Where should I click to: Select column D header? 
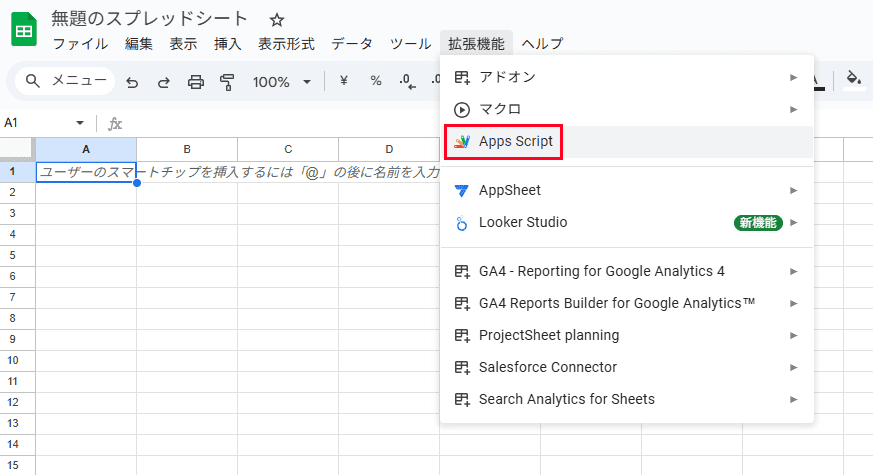389,149
